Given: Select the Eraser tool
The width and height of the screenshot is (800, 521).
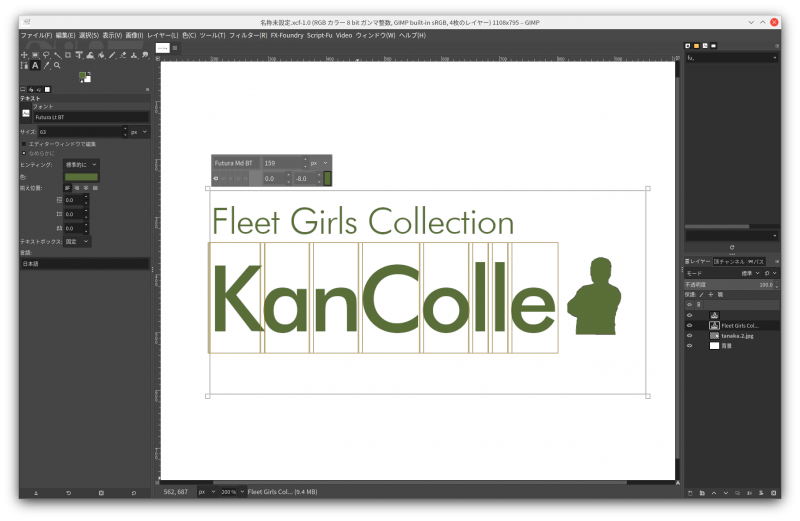Looking at the screenshot, I should coord(123,55).
